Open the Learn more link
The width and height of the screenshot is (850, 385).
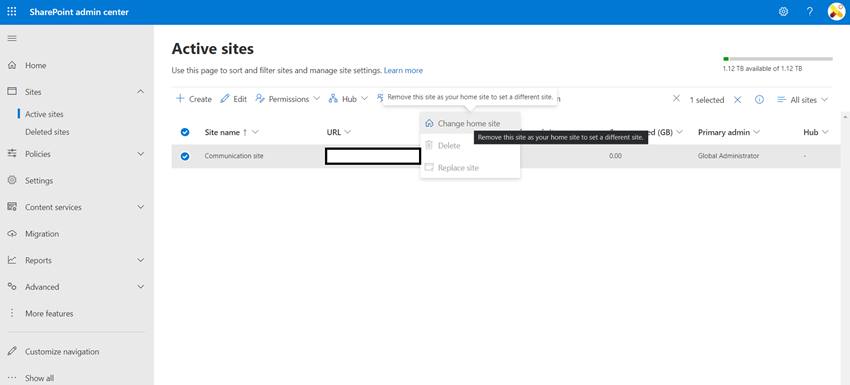tap(403, 70)
